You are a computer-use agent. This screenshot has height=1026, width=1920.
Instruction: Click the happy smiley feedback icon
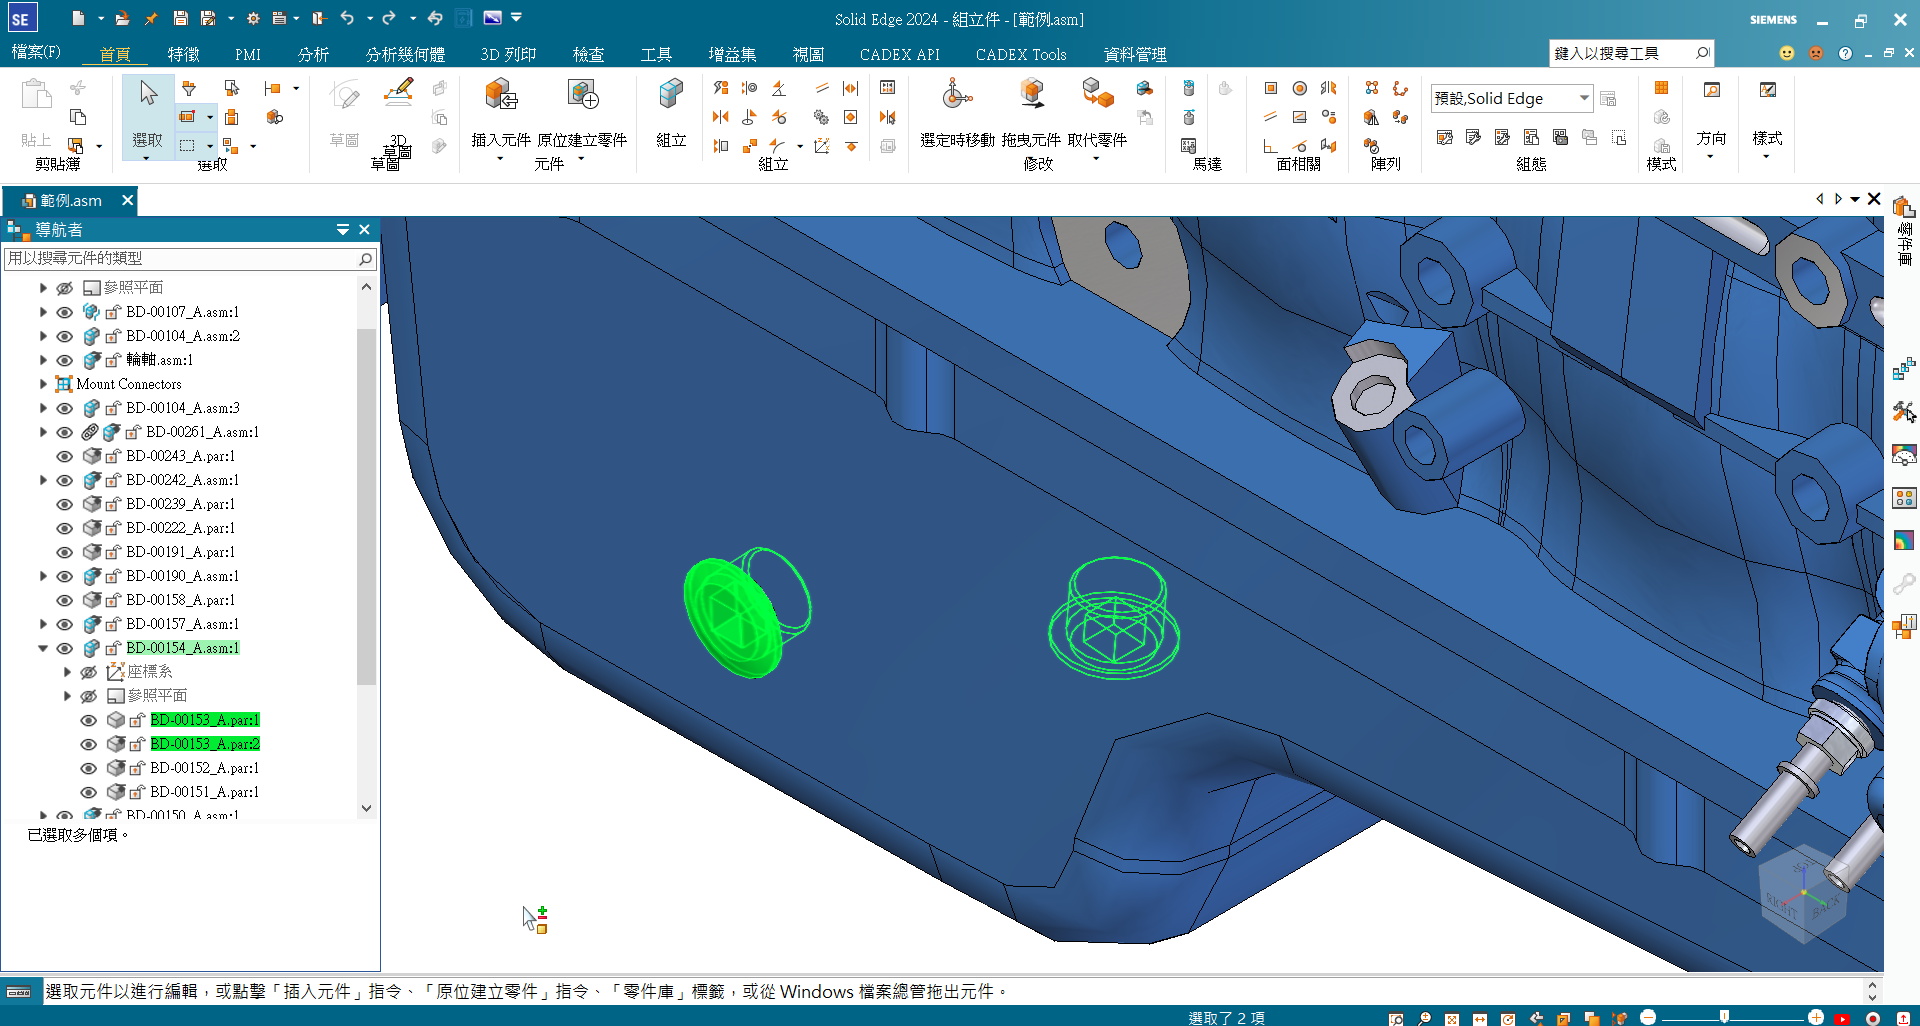[x=1787, y=53]
